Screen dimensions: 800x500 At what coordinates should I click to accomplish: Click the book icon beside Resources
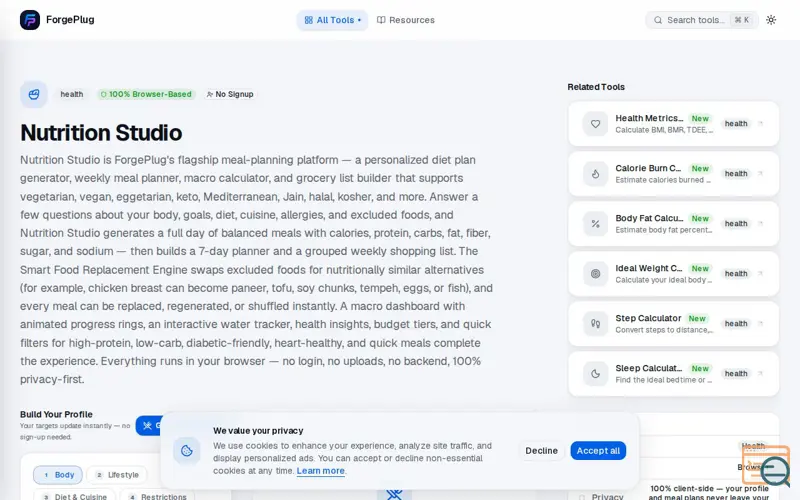tap(381, 20)
